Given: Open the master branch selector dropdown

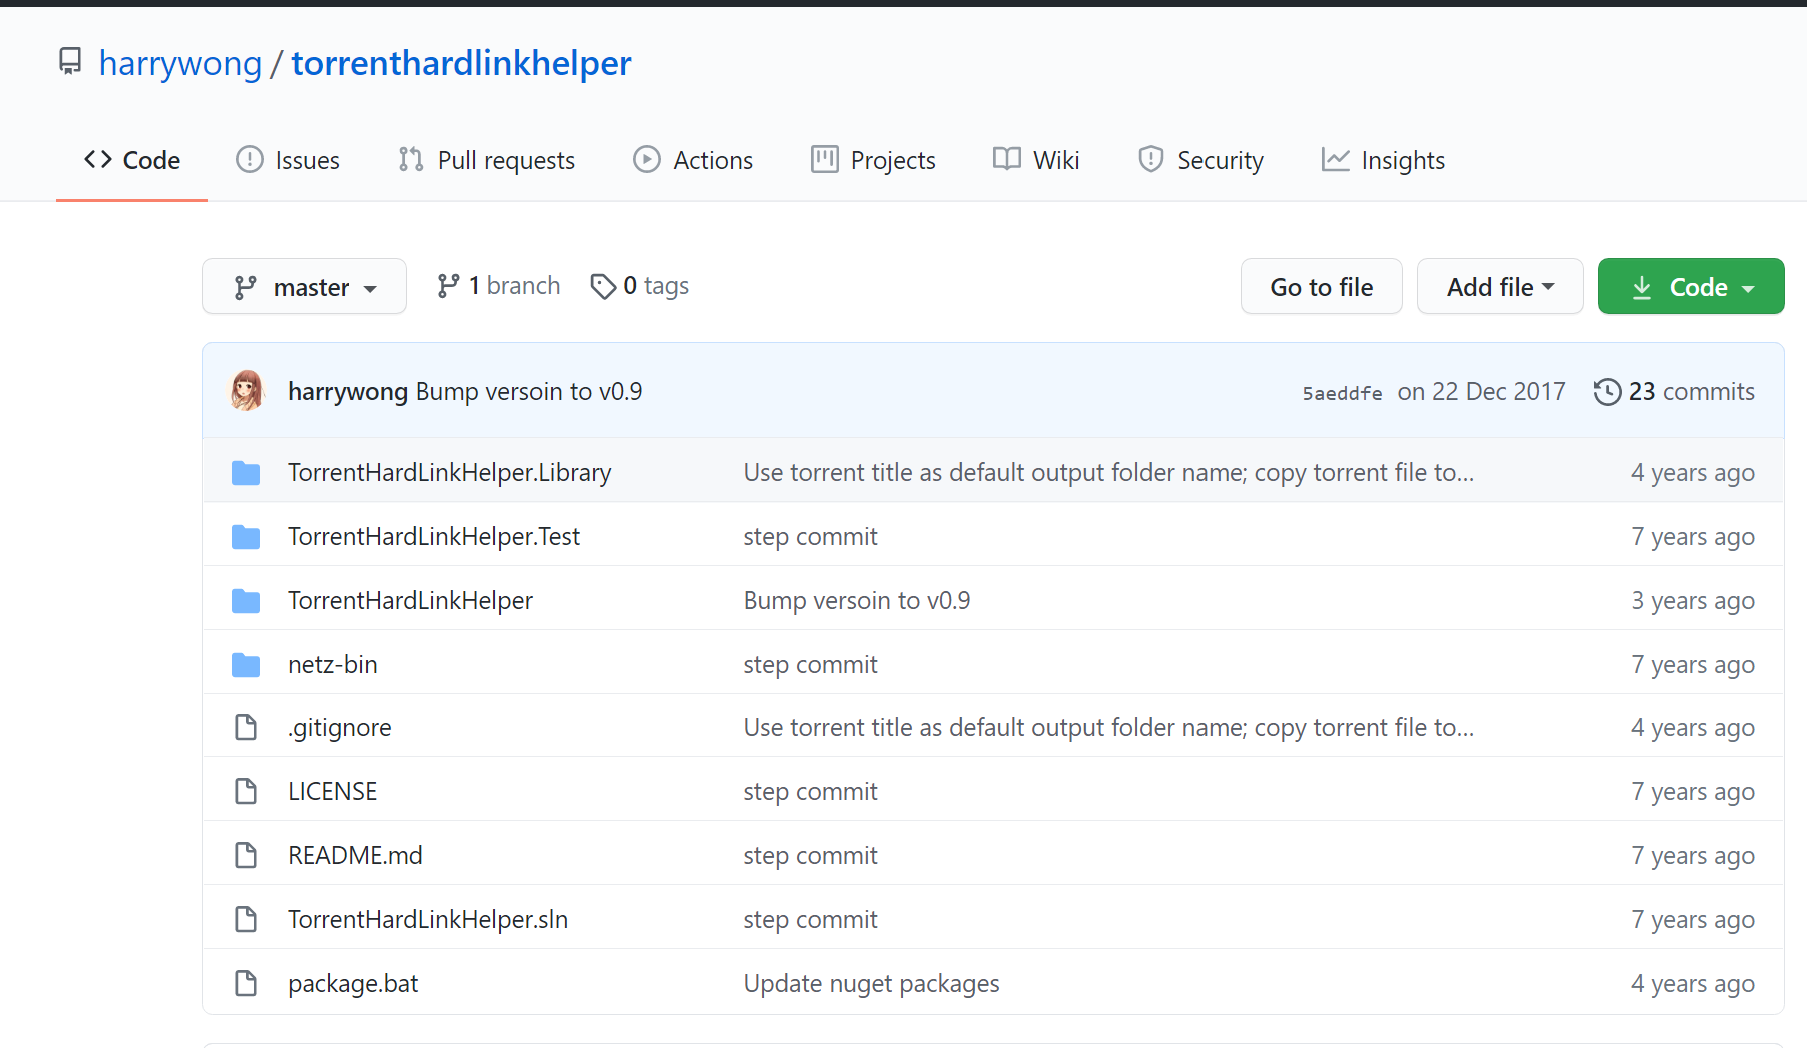Looking at the screenshot, I should tap(304, 286).
